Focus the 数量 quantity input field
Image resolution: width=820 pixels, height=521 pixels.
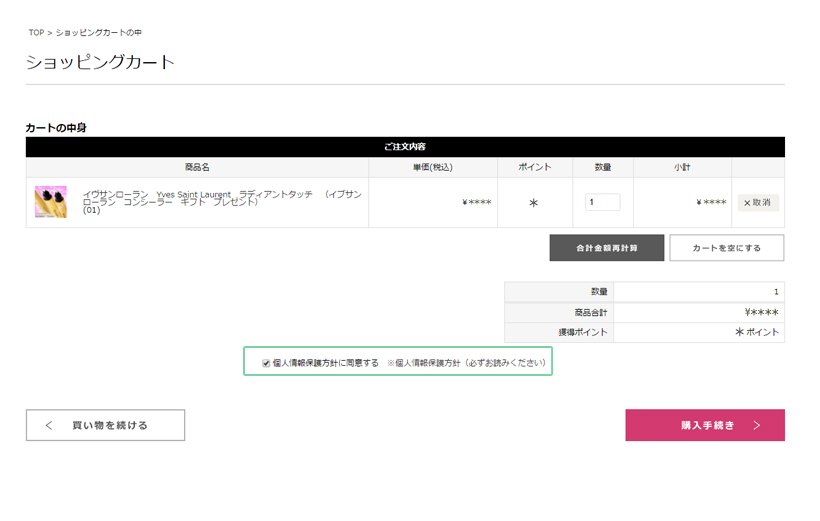pyautogui.click(x=602, y=202)
